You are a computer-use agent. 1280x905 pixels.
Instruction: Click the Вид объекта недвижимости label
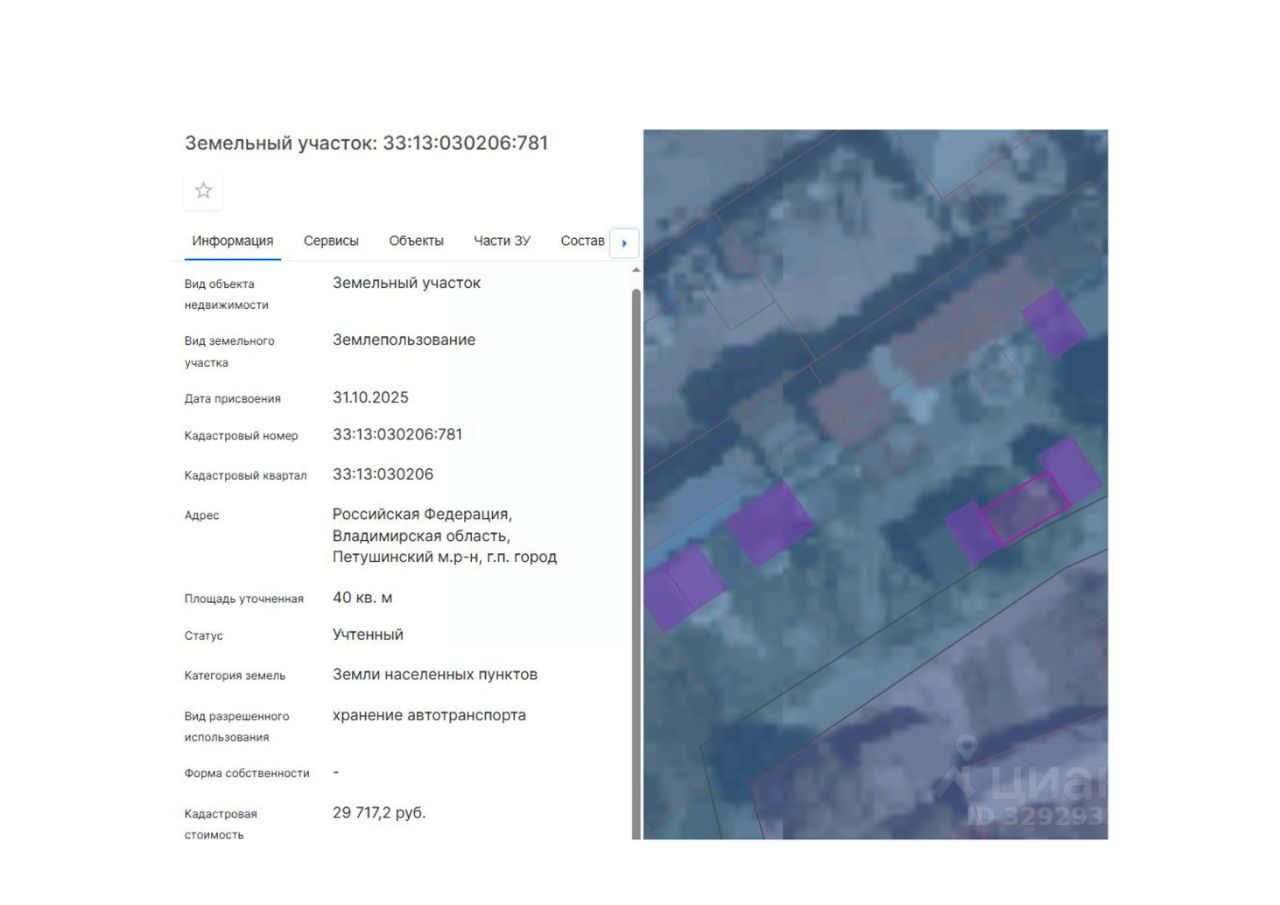coord(227,294)
